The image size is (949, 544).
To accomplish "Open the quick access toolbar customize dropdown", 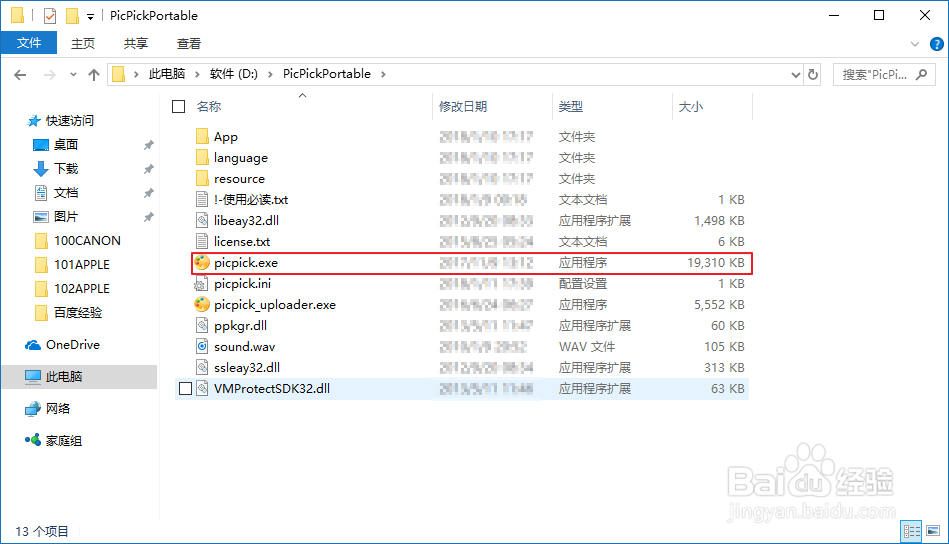I will pyautogui.click(x=90, y=16).
